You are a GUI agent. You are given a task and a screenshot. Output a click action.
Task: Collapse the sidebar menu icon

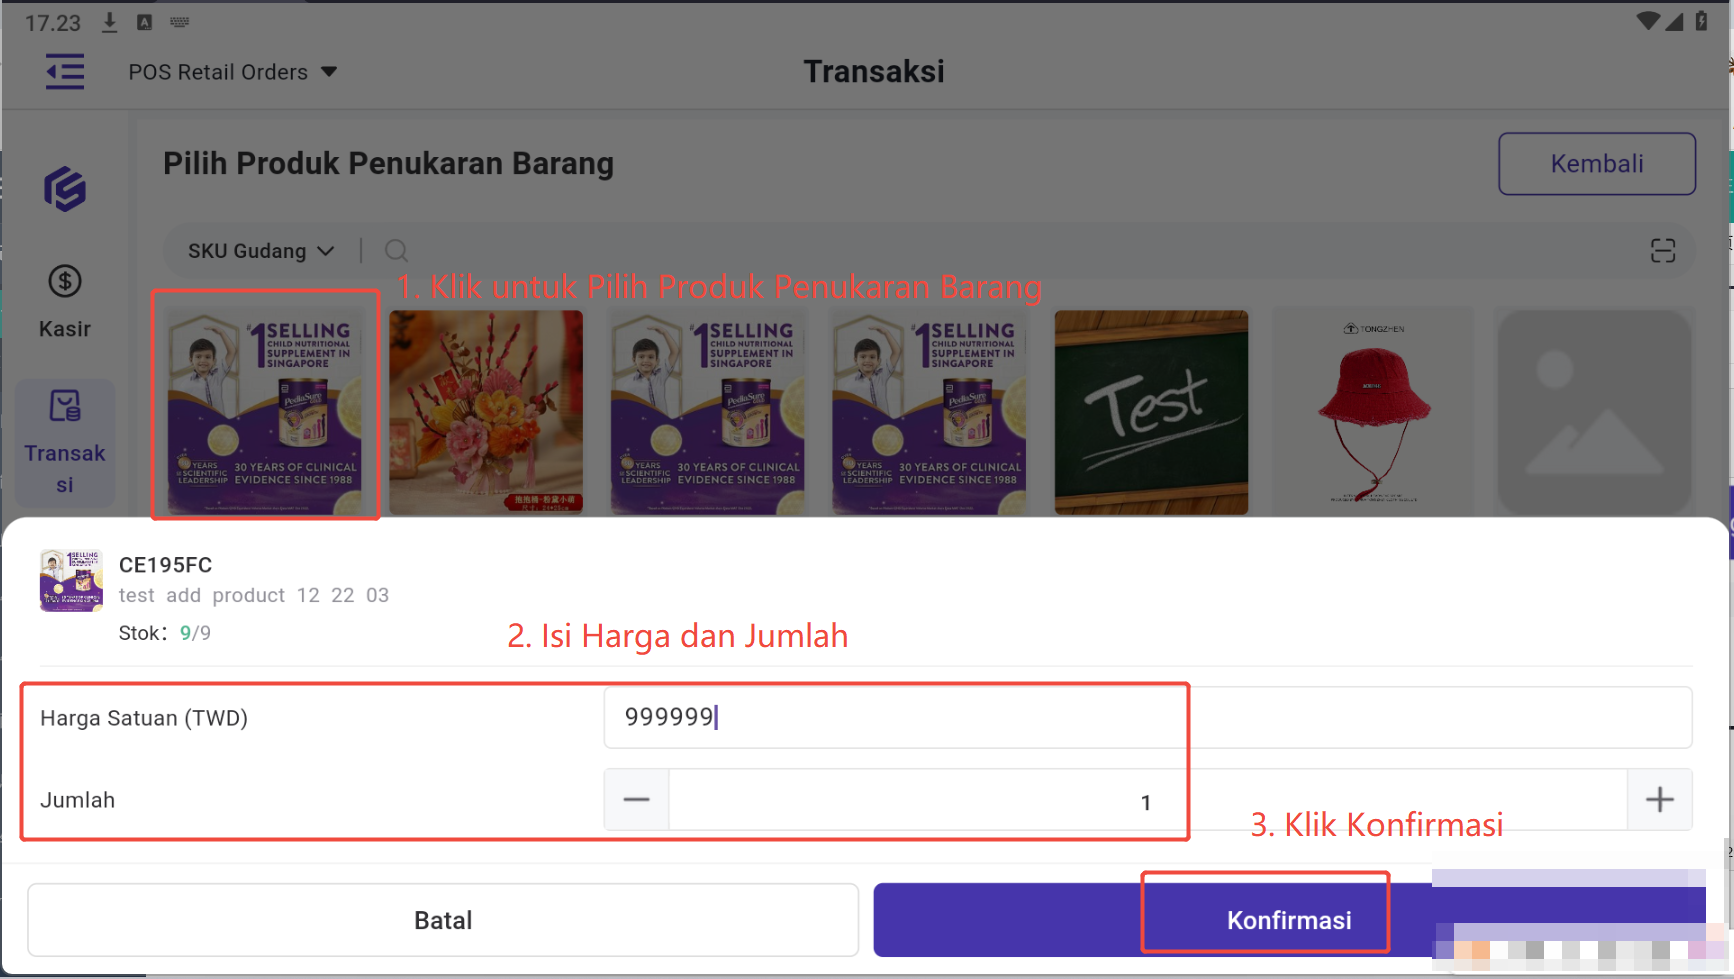point(65,72)
